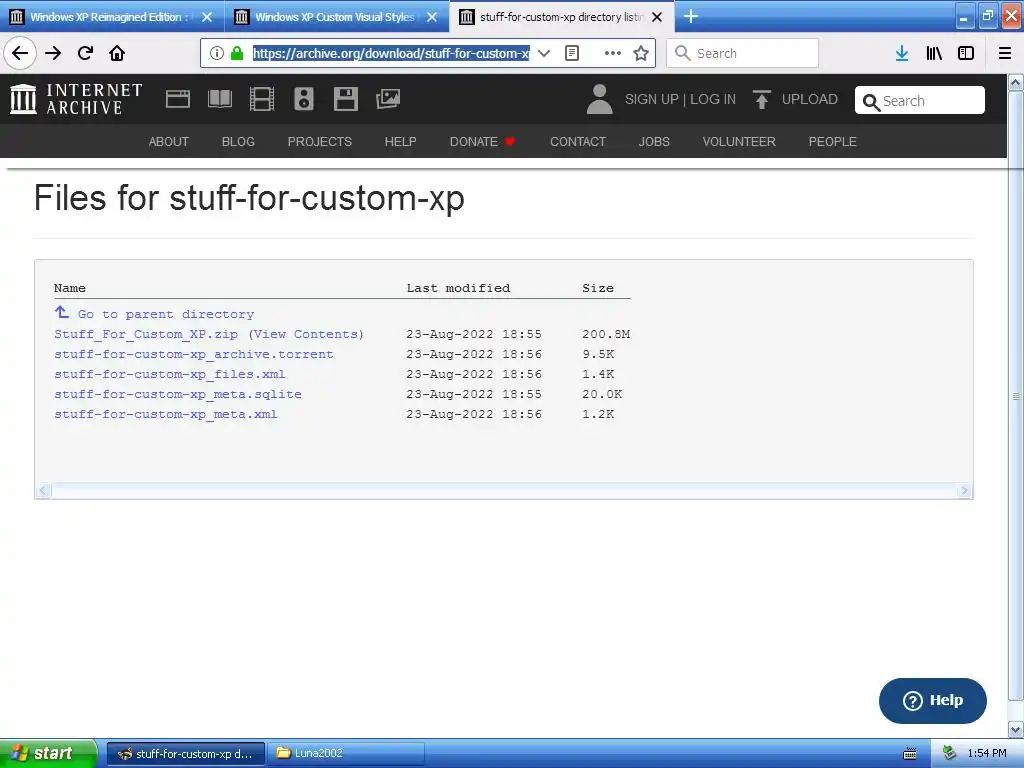The width and height of the screenshot is (1024, 768).
Task: Go to parent directory link
Action: [x=166, y=314]
